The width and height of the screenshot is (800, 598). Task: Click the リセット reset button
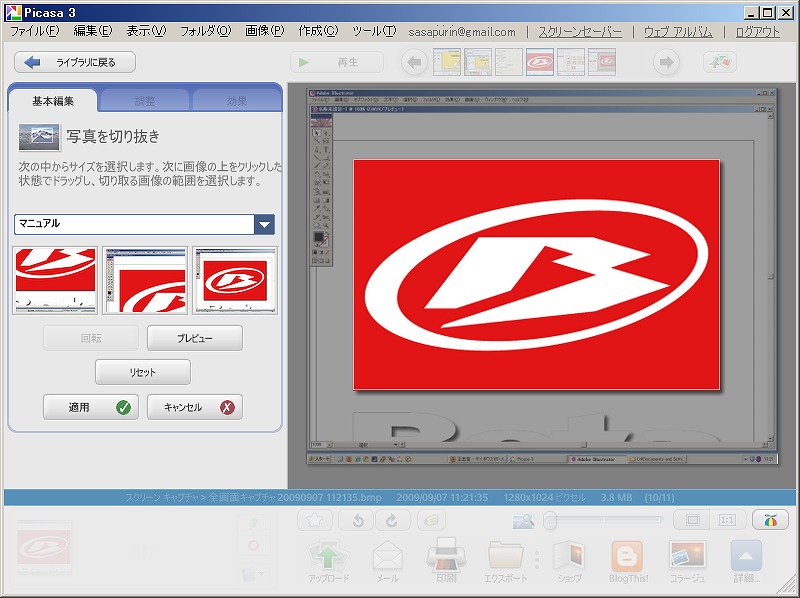click(143, 372)
